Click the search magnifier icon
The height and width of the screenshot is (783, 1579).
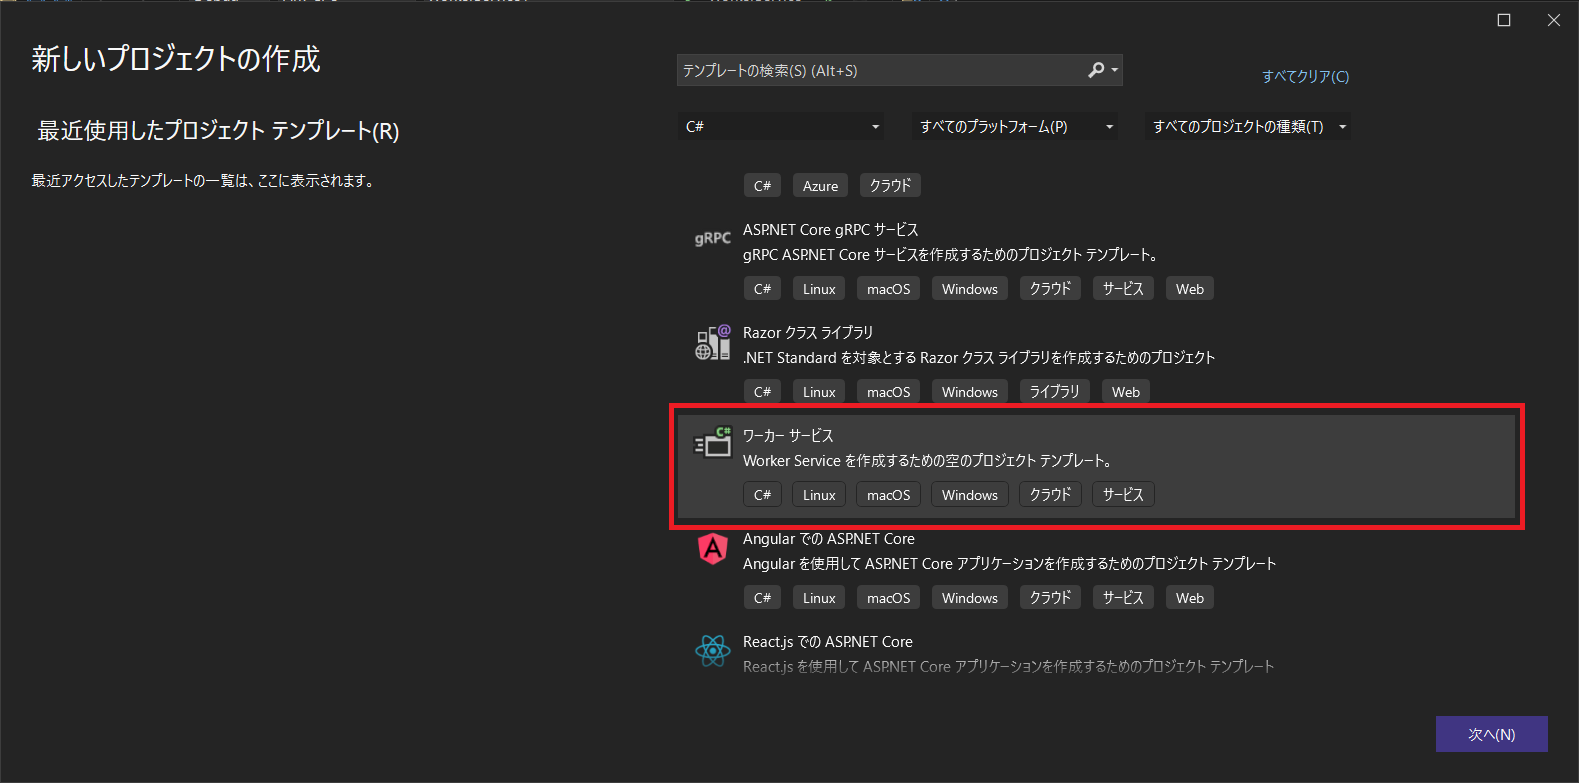point(1096,70)
